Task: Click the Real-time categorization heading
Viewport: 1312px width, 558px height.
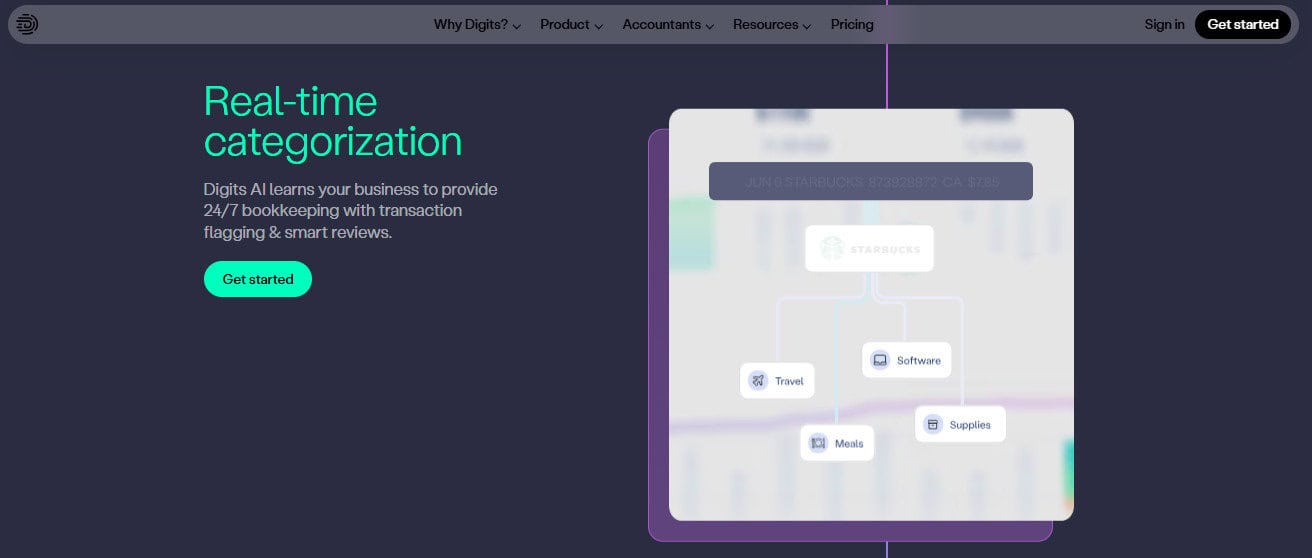Action: (332, 122)
